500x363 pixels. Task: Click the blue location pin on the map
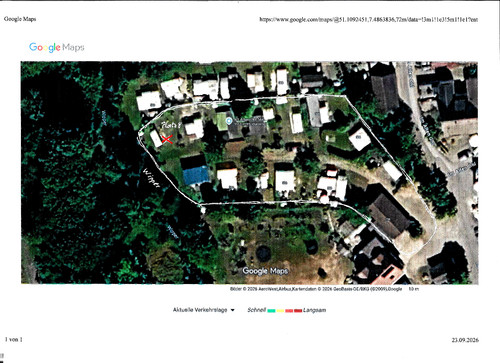[229, 121]
